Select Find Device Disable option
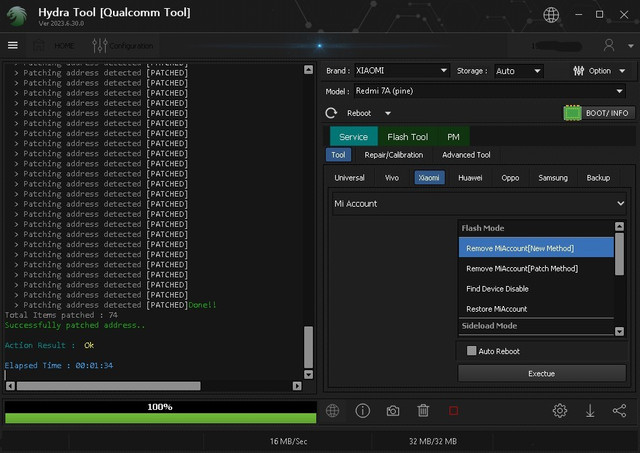This screenshot has height=453, width=640. [x=536, y=289]
